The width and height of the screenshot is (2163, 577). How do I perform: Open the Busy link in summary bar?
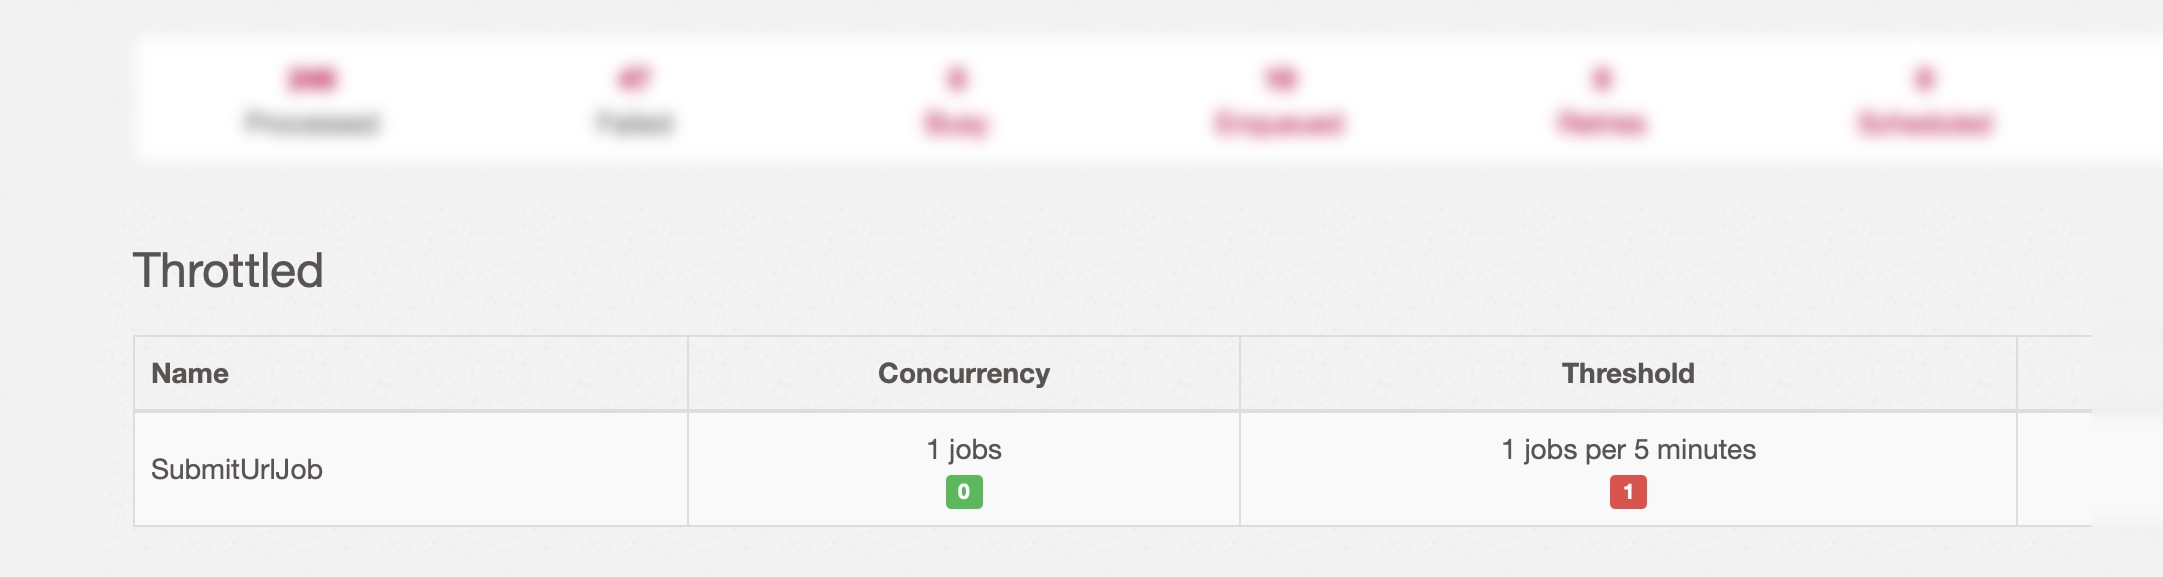[956, 124]
